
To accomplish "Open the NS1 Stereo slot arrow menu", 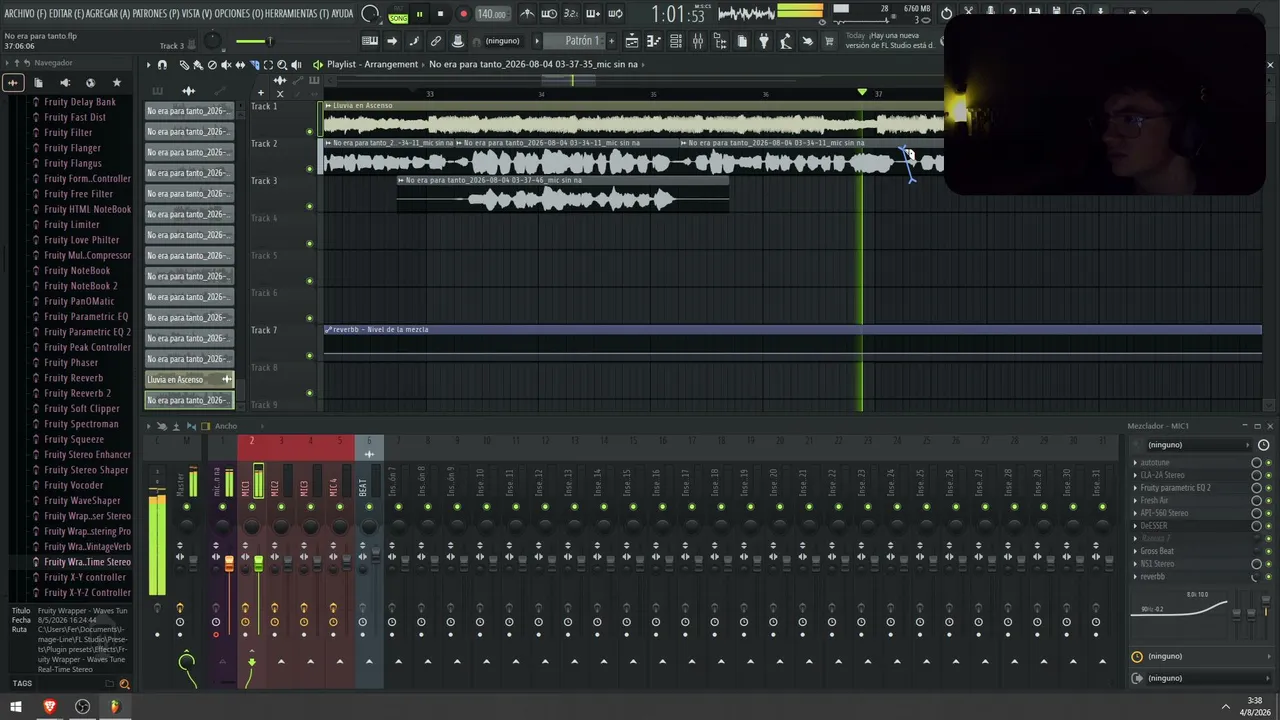I will click(1135, 564).
